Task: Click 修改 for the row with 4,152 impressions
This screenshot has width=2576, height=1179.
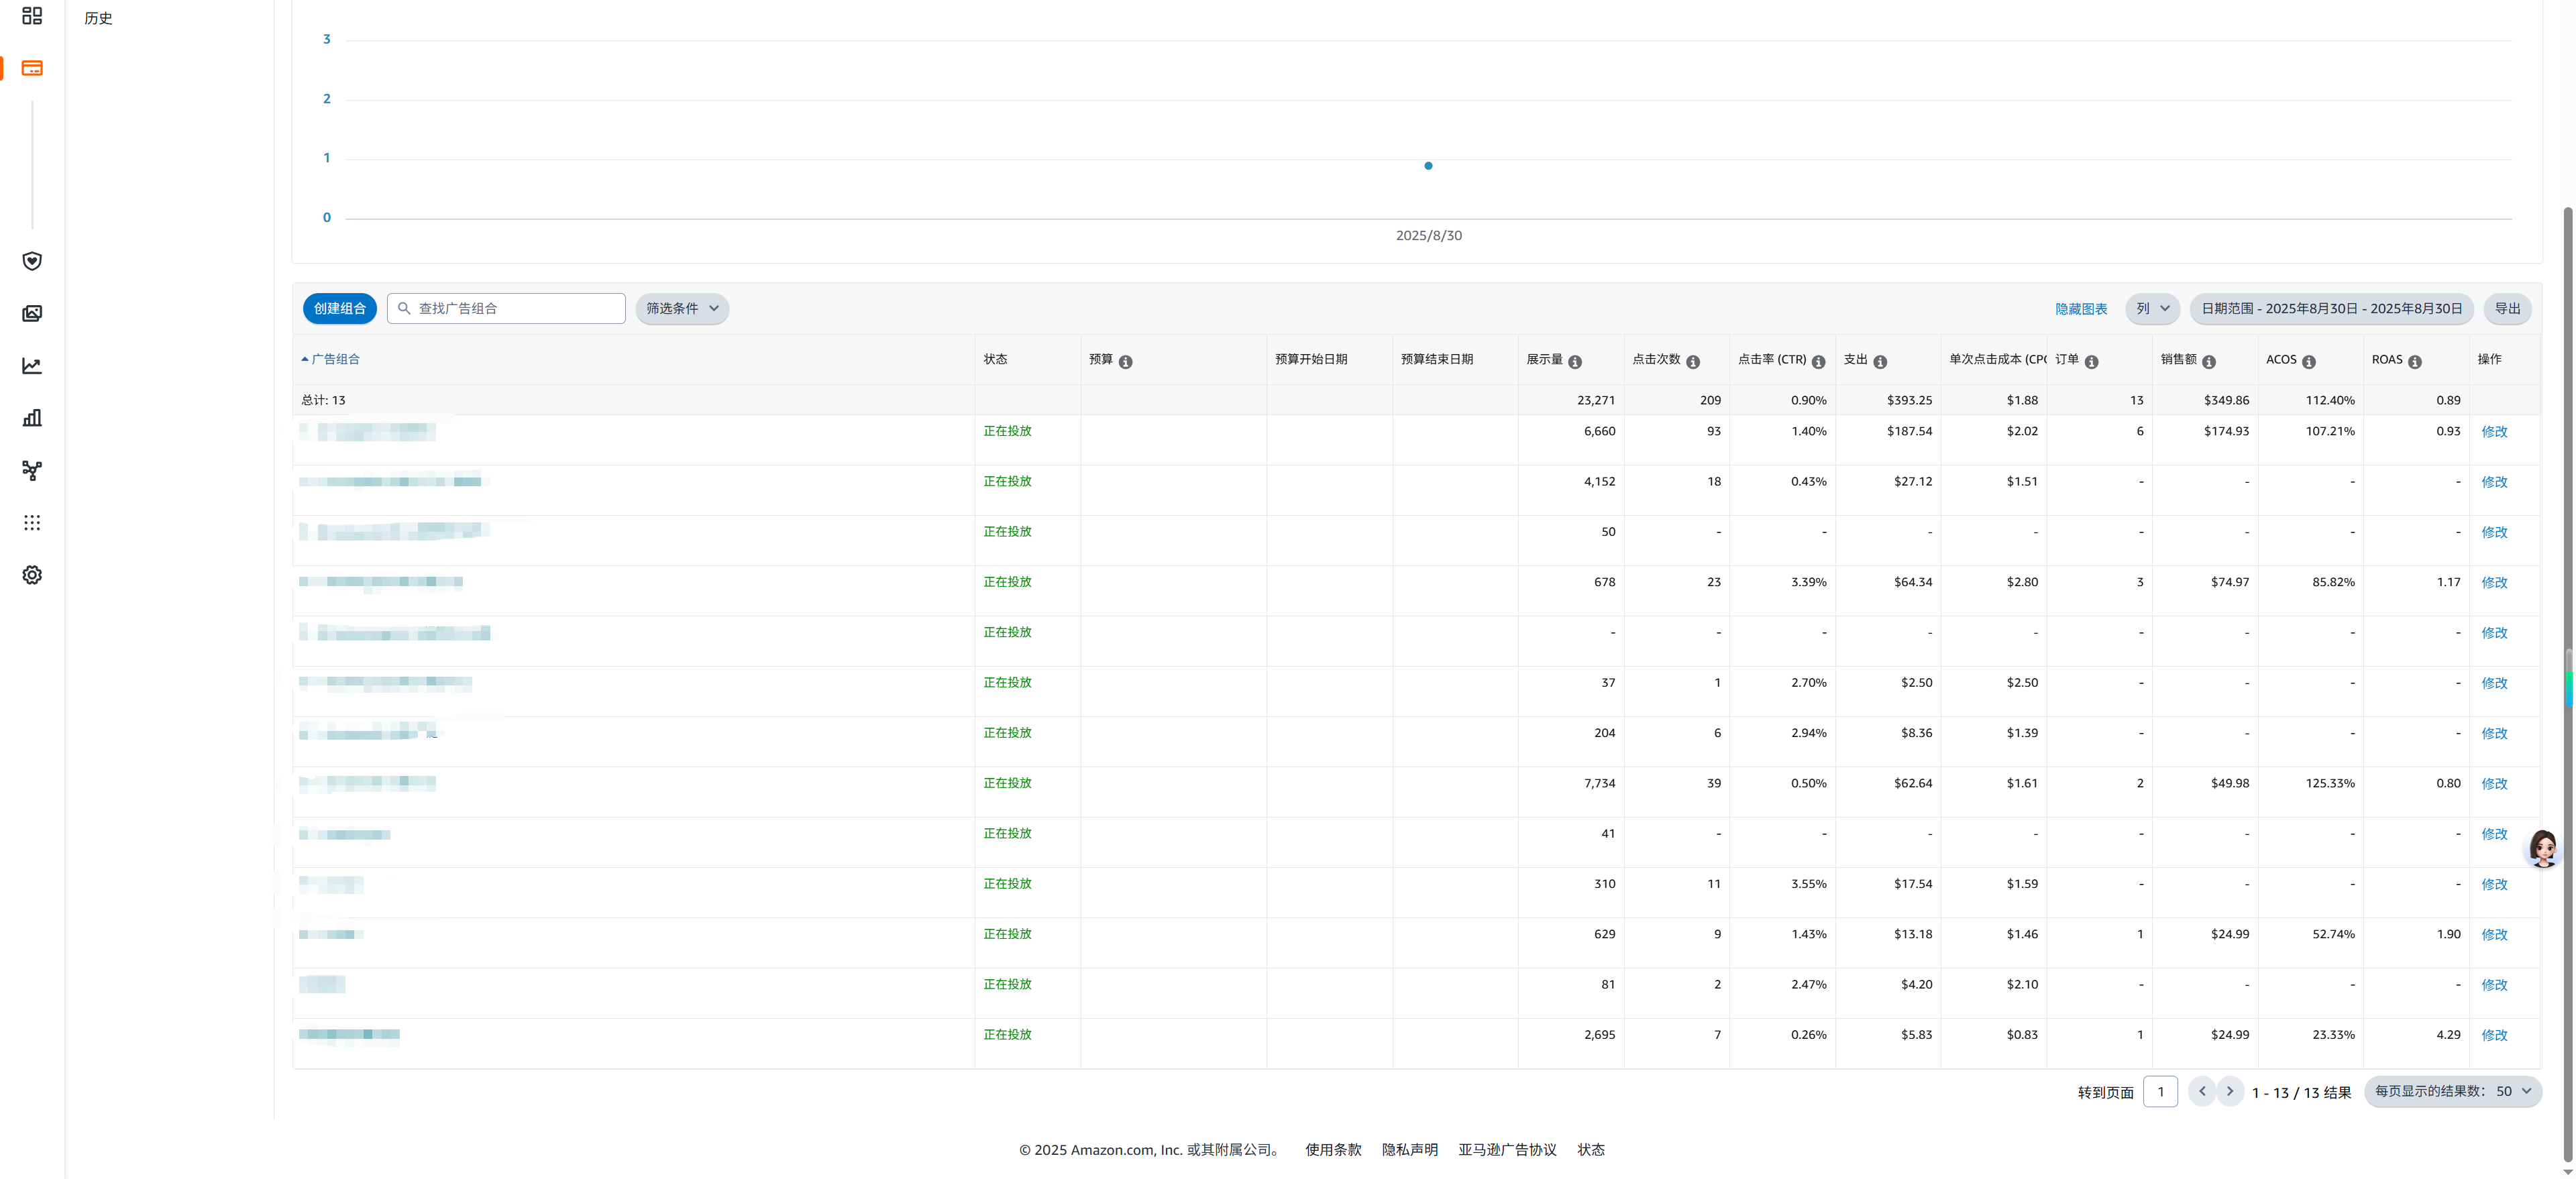Action: coord(2494,482)
